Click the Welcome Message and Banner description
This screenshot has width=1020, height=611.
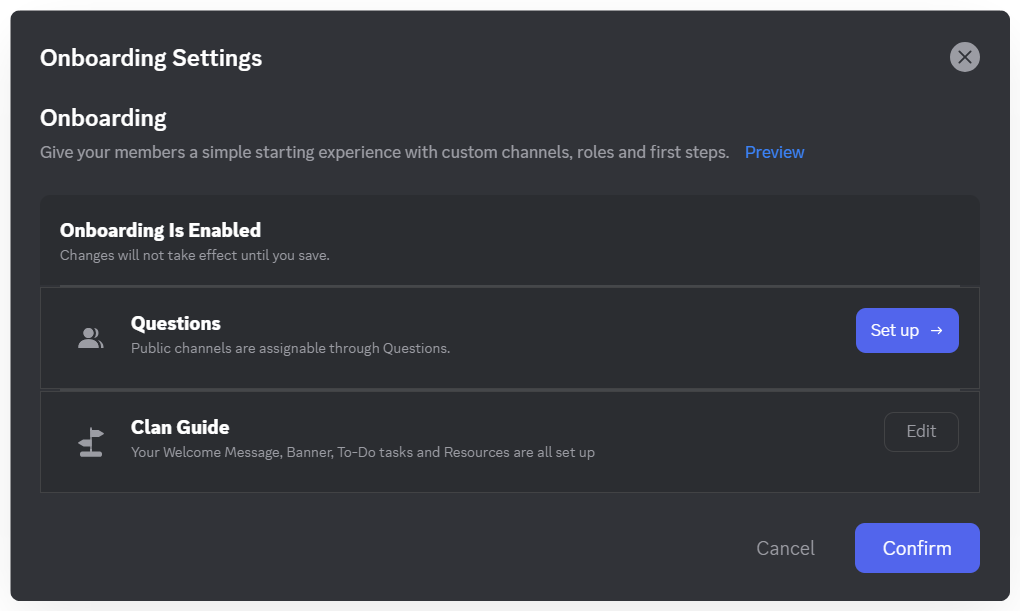click(x=362, y=453)
